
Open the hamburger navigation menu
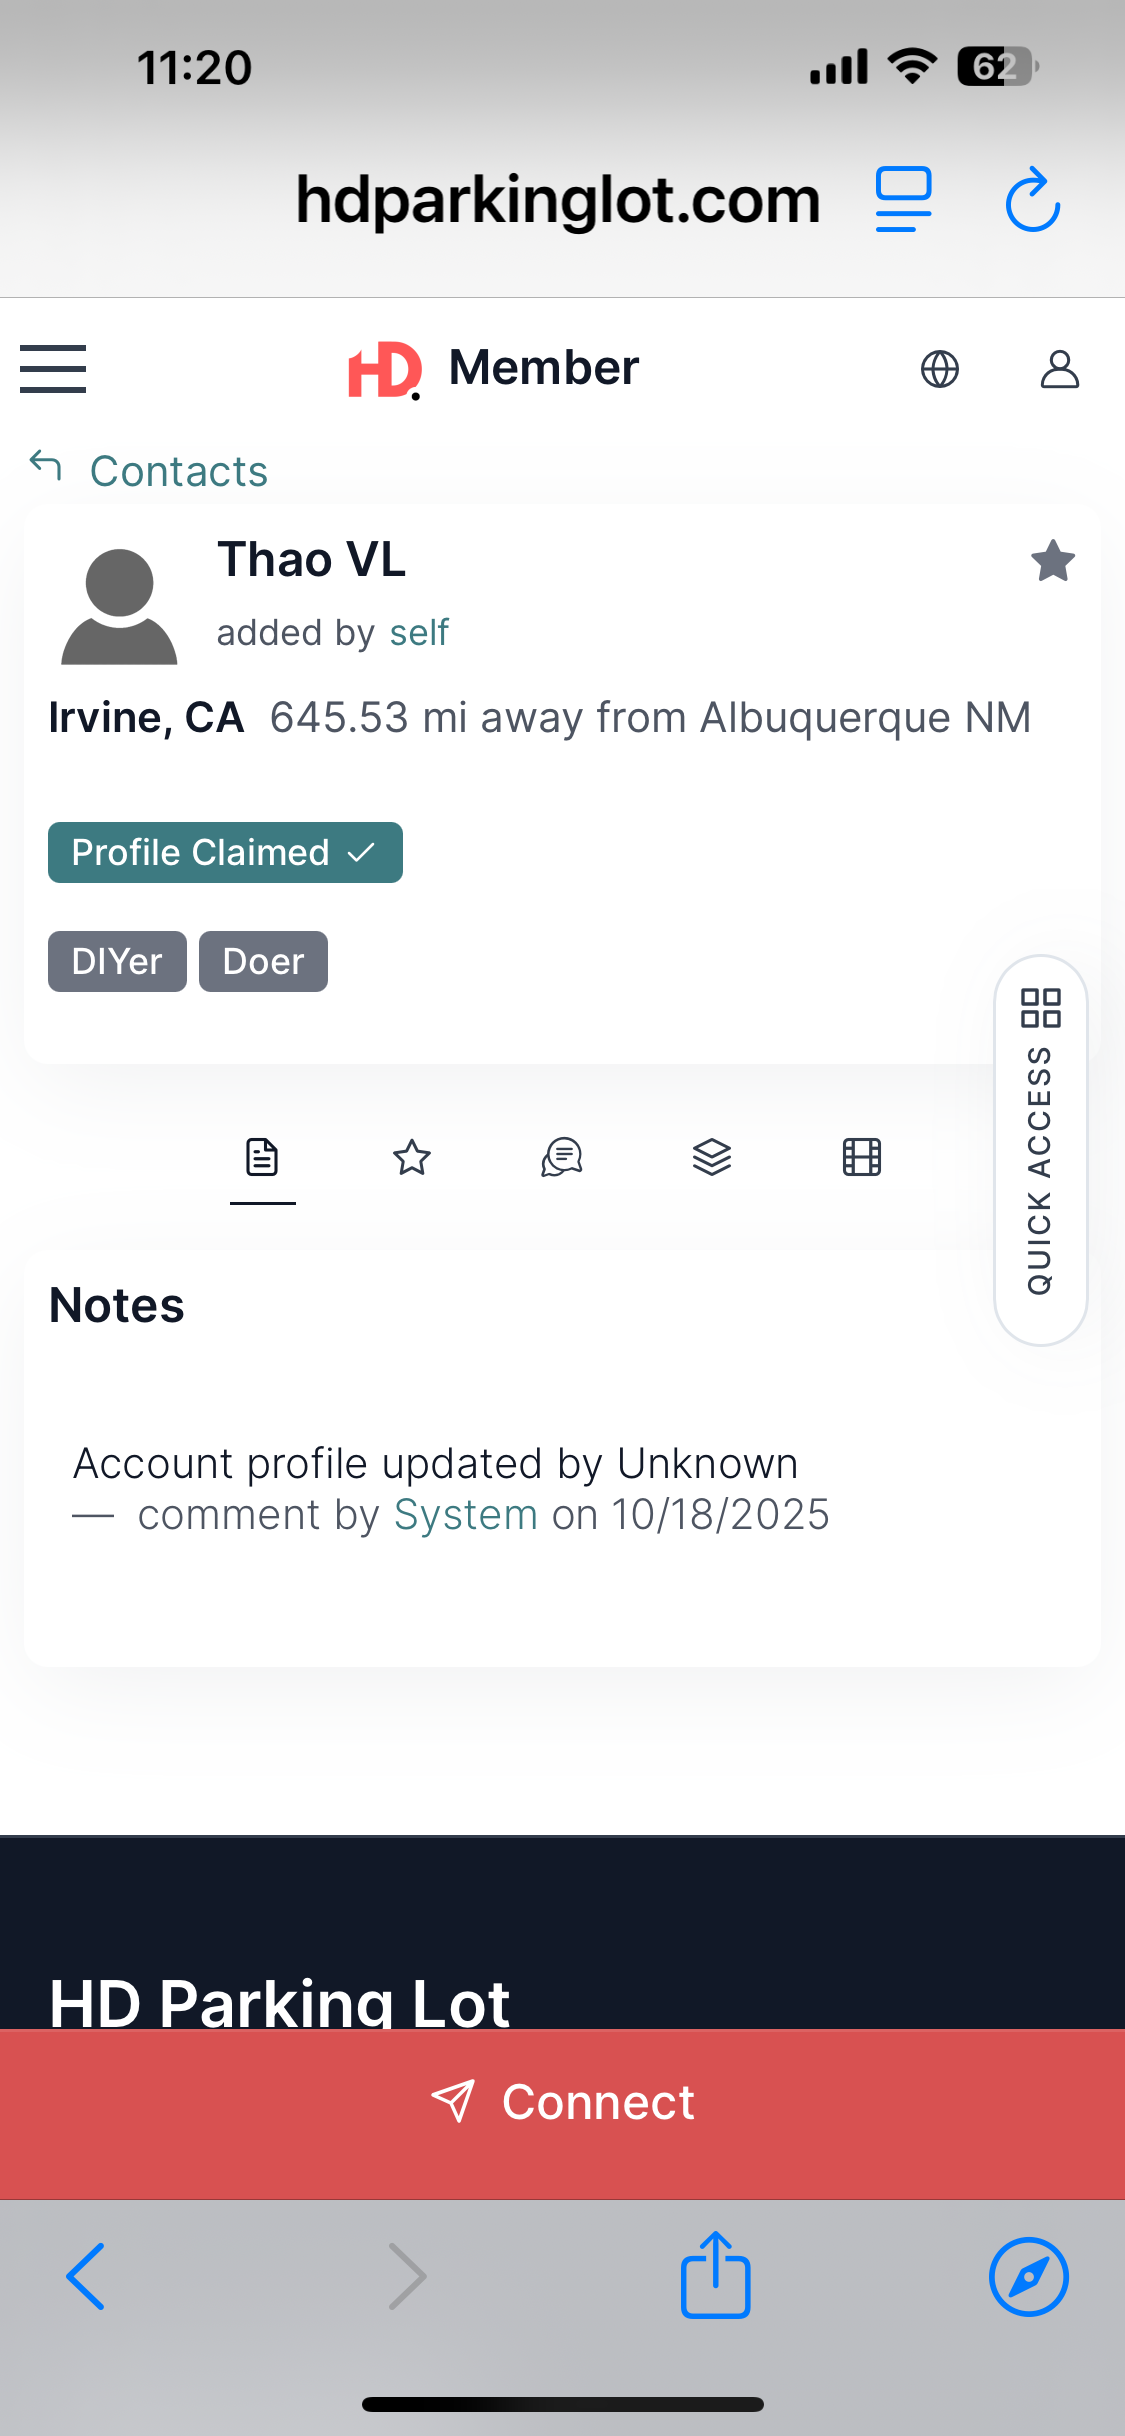click(x=53, y=369)
